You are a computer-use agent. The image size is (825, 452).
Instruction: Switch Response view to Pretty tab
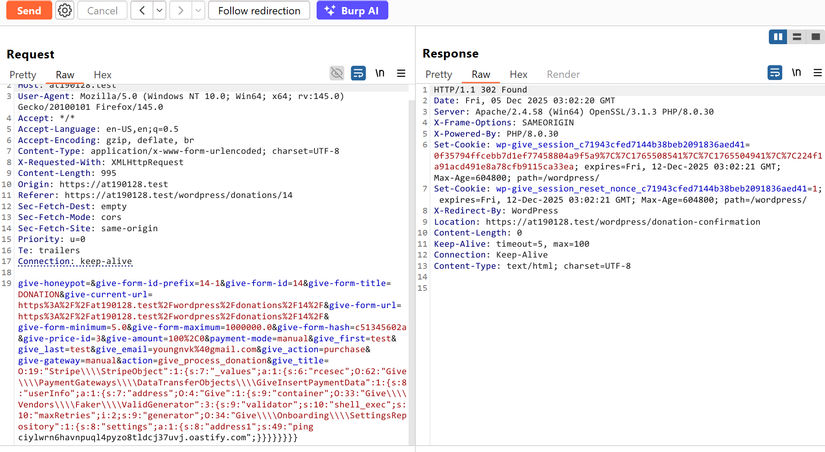439,74
